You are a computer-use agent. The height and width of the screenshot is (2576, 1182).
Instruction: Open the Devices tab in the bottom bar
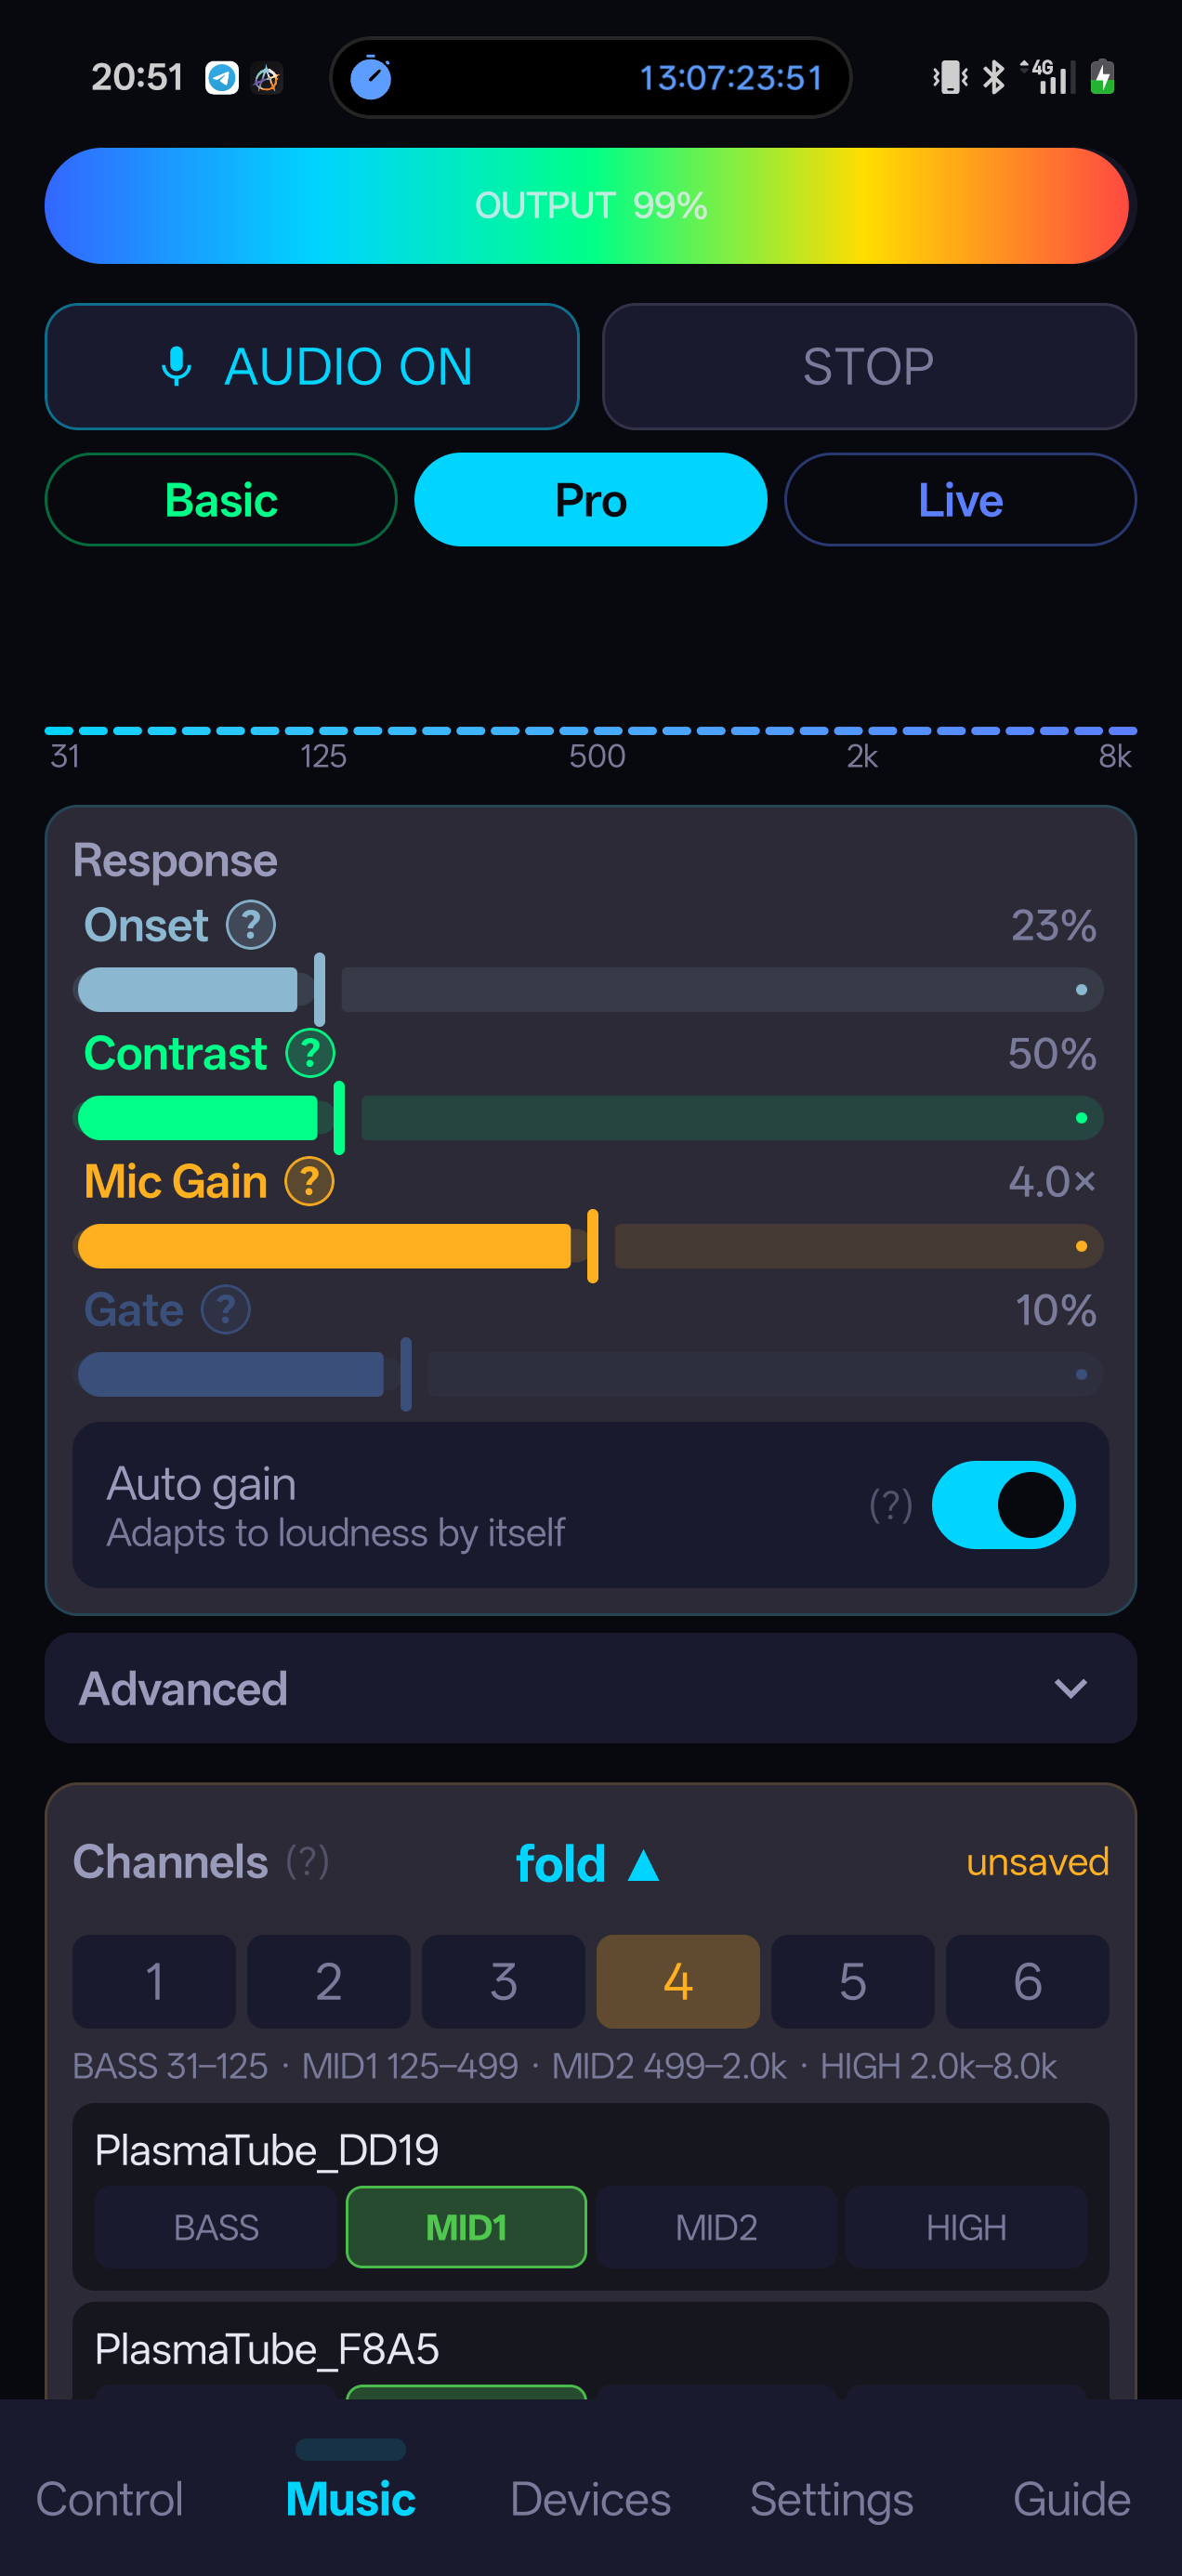click(590, 2498)
